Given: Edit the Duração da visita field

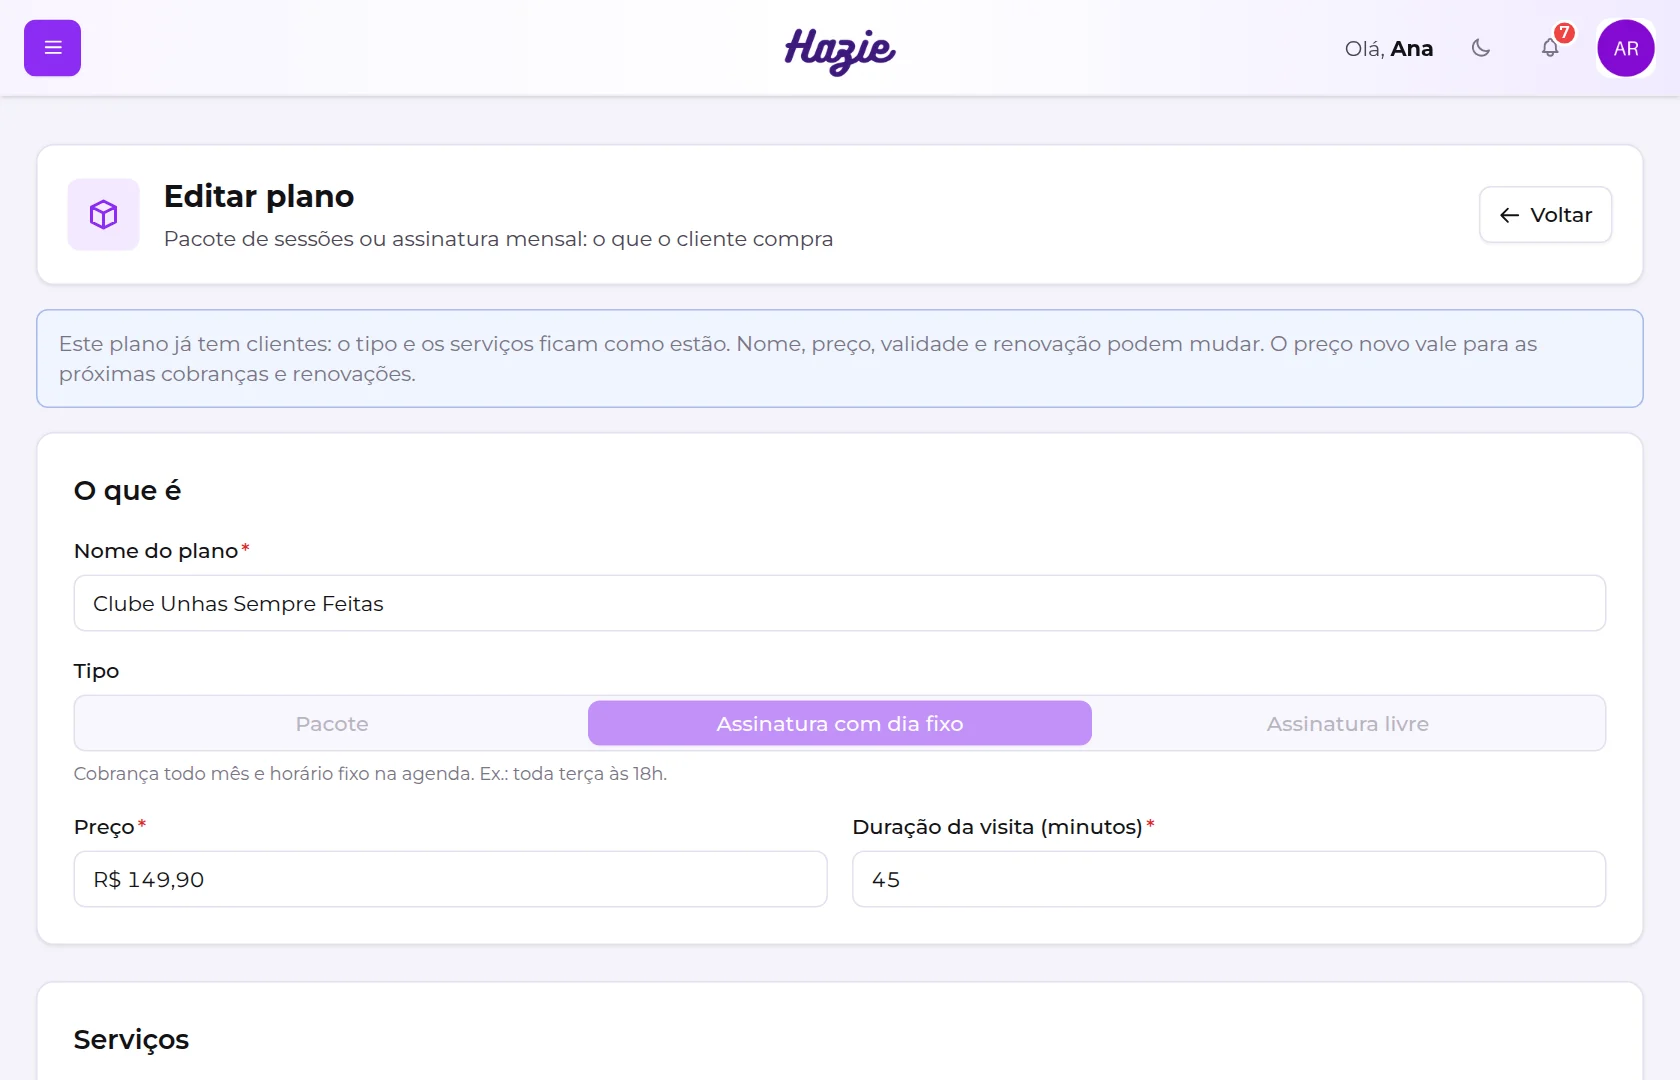Looking at the screenshot, I should point(1229,879).
